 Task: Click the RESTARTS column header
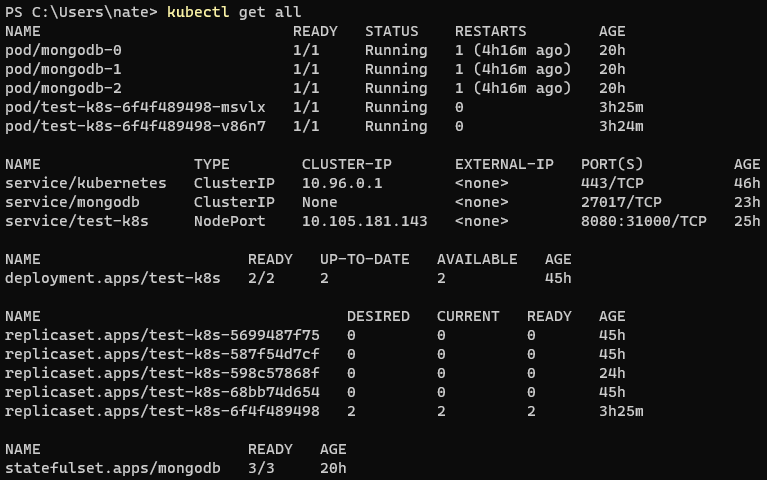(x=491, y=31)
